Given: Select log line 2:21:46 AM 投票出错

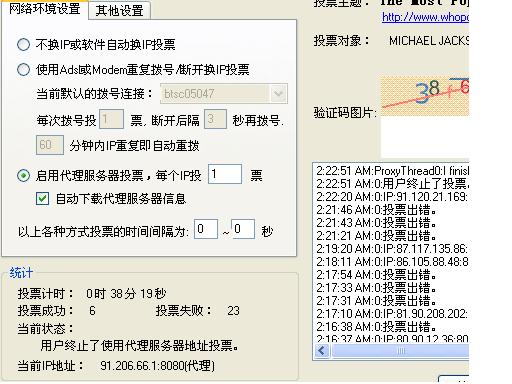Looking at the screenshot, I should click(376, 210).
